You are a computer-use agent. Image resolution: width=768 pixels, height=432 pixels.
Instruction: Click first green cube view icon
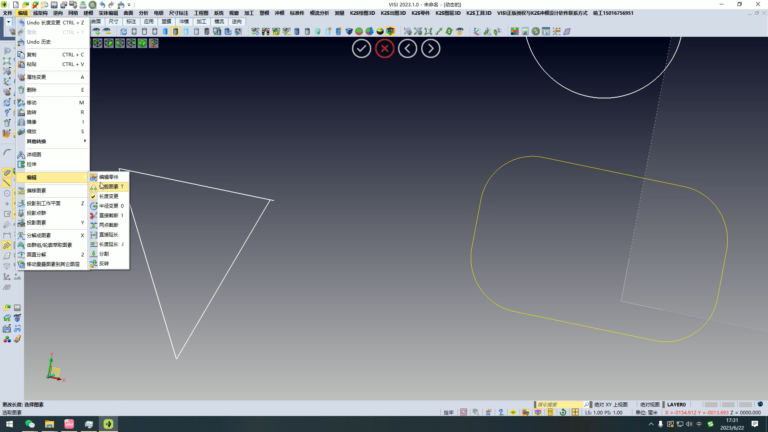click(98, 44)
